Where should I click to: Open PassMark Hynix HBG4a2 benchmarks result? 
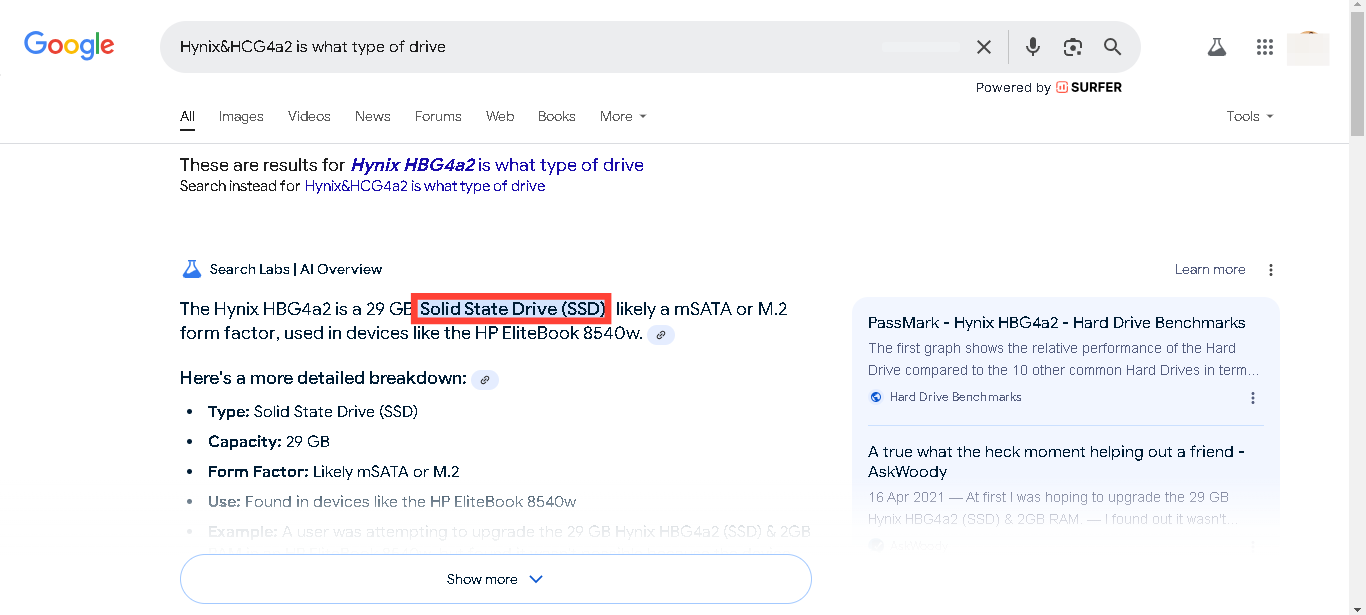pos(1057,323)
